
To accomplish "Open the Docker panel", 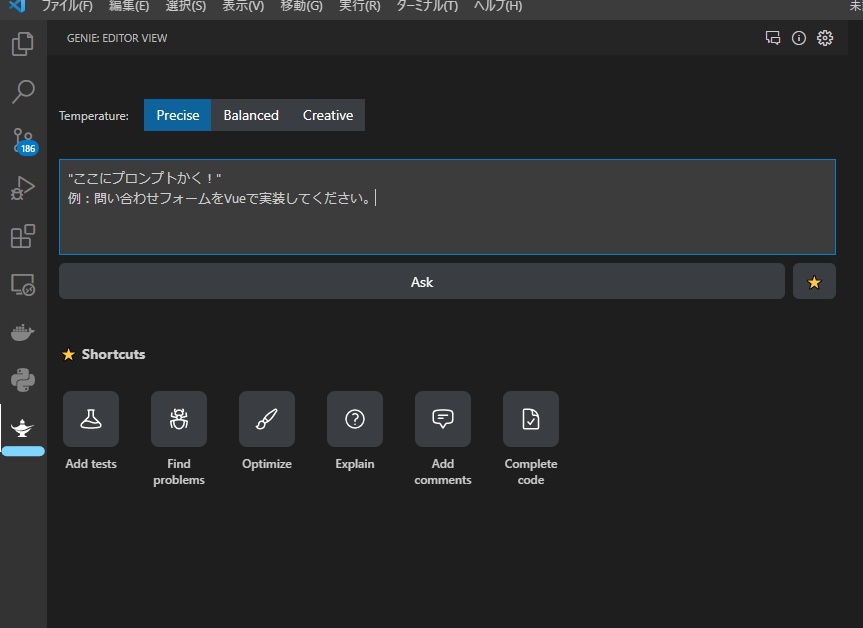I will [x=23, y=332].
